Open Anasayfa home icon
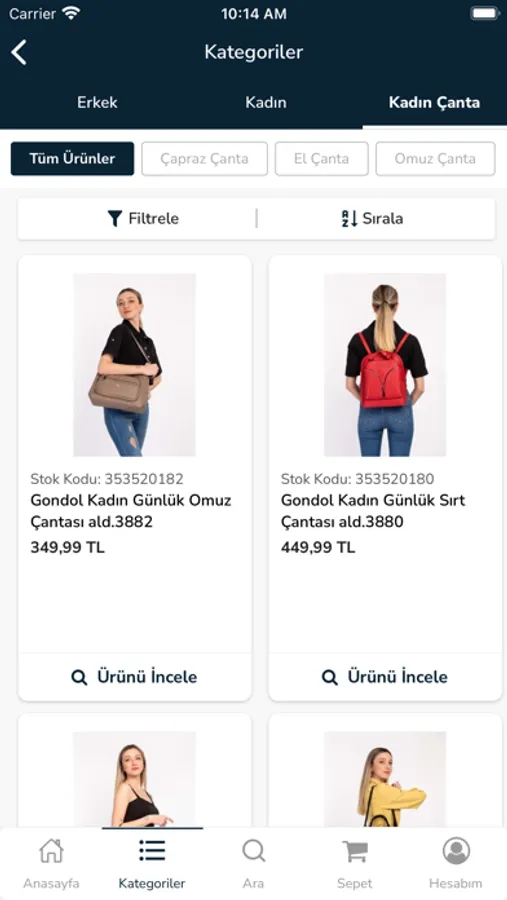Screen dimensions: 507x900 click(51, 851)
